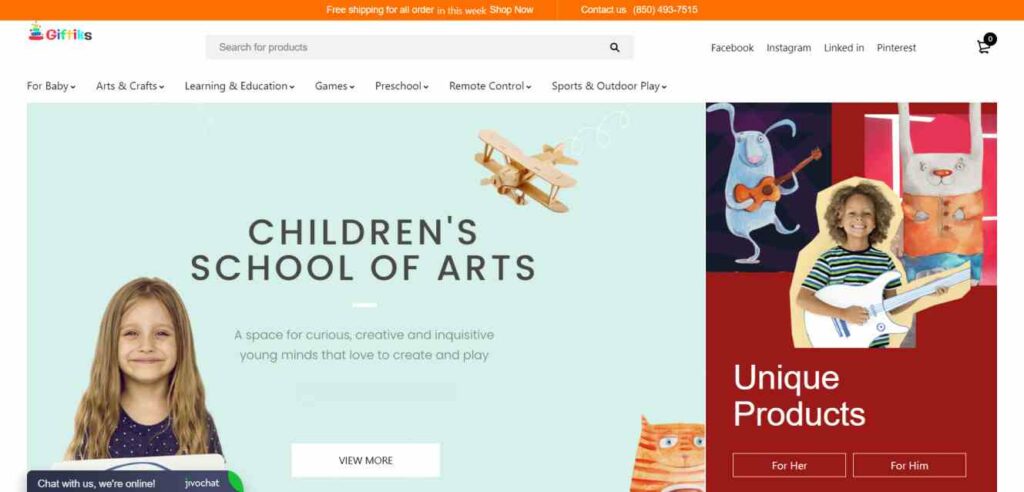Go to home via Giftiks logo
Screen dimensions: 1024x492
tap(59, 33)
